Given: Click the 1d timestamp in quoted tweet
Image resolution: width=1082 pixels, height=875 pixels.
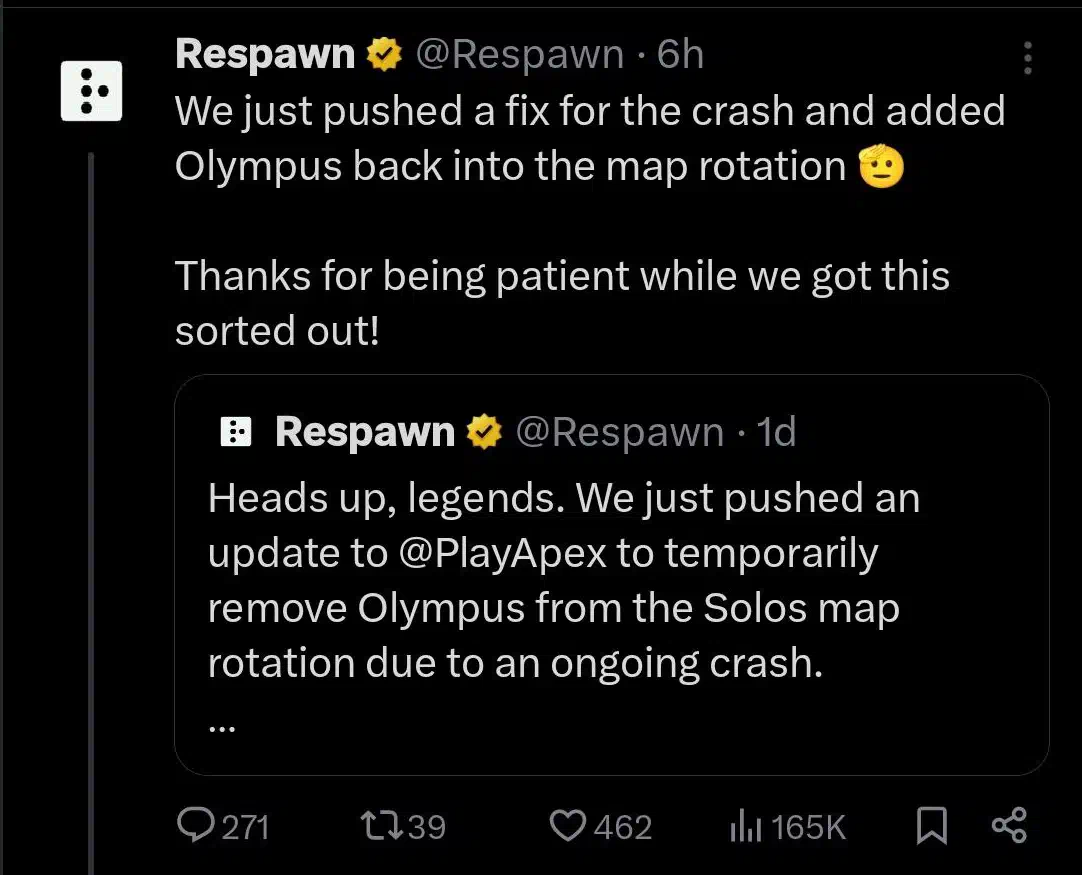Looking at the screenshot, I should [x=776, y=432].
